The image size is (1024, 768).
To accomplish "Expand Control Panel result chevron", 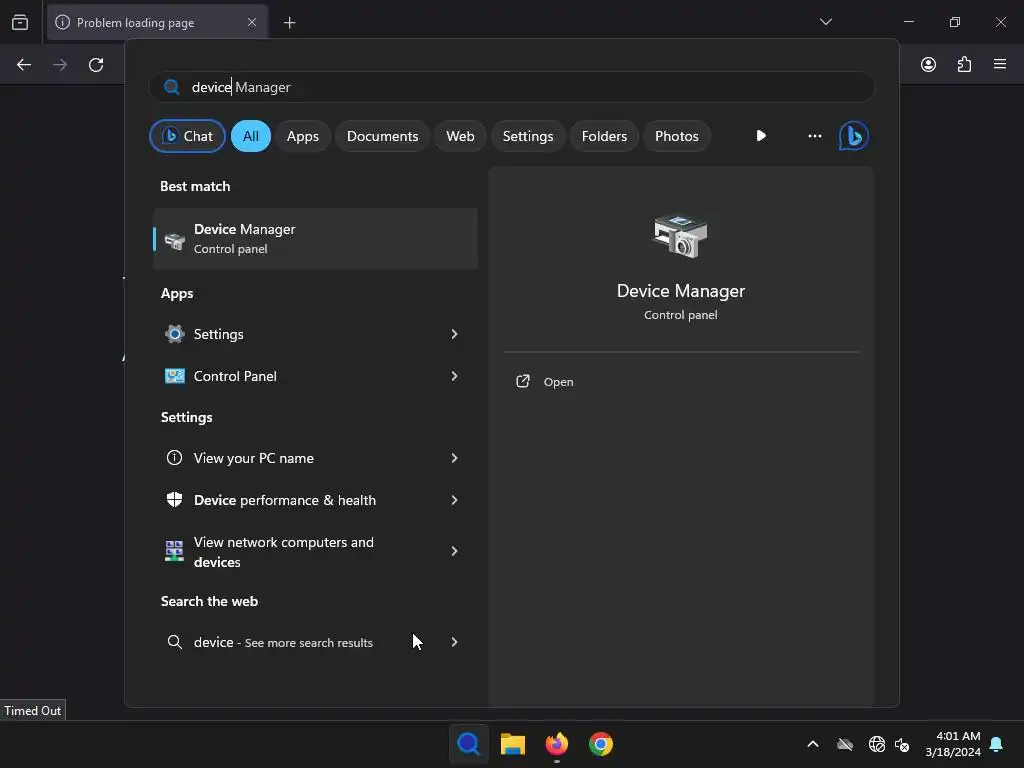I will point(455,376).
